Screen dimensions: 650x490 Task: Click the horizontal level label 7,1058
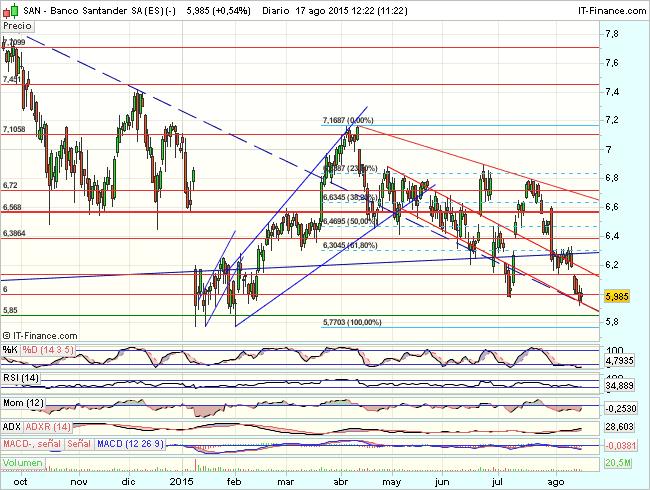(14, 129)
